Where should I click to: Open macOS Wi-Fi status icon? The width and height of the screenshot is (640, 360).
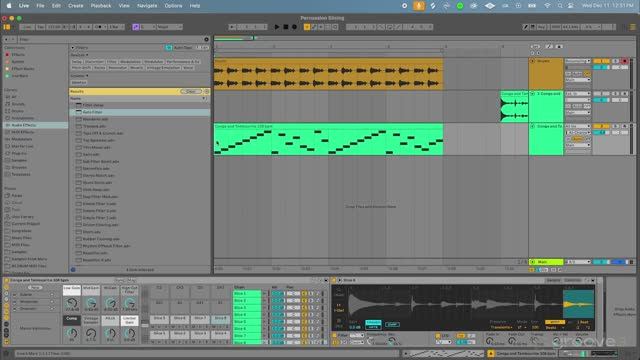[547, 6]
